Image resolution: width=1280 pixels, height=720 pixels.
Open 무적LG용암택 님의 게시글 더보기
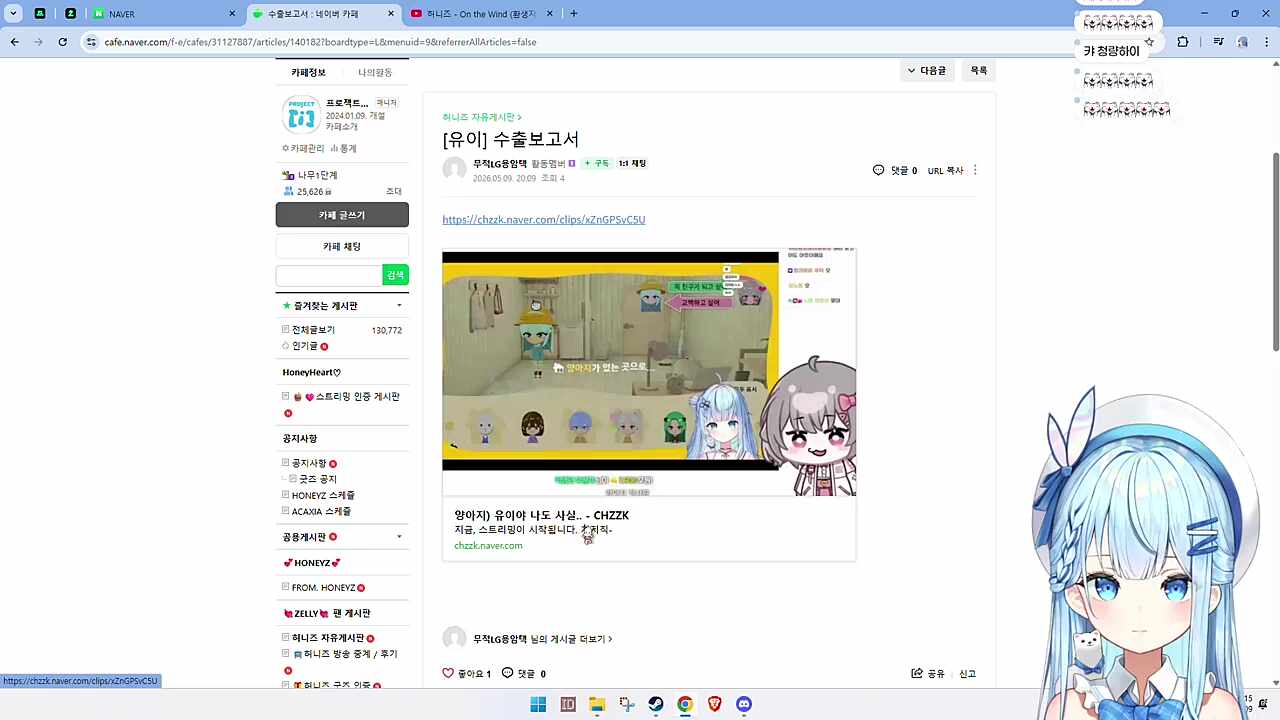point(542,639)
